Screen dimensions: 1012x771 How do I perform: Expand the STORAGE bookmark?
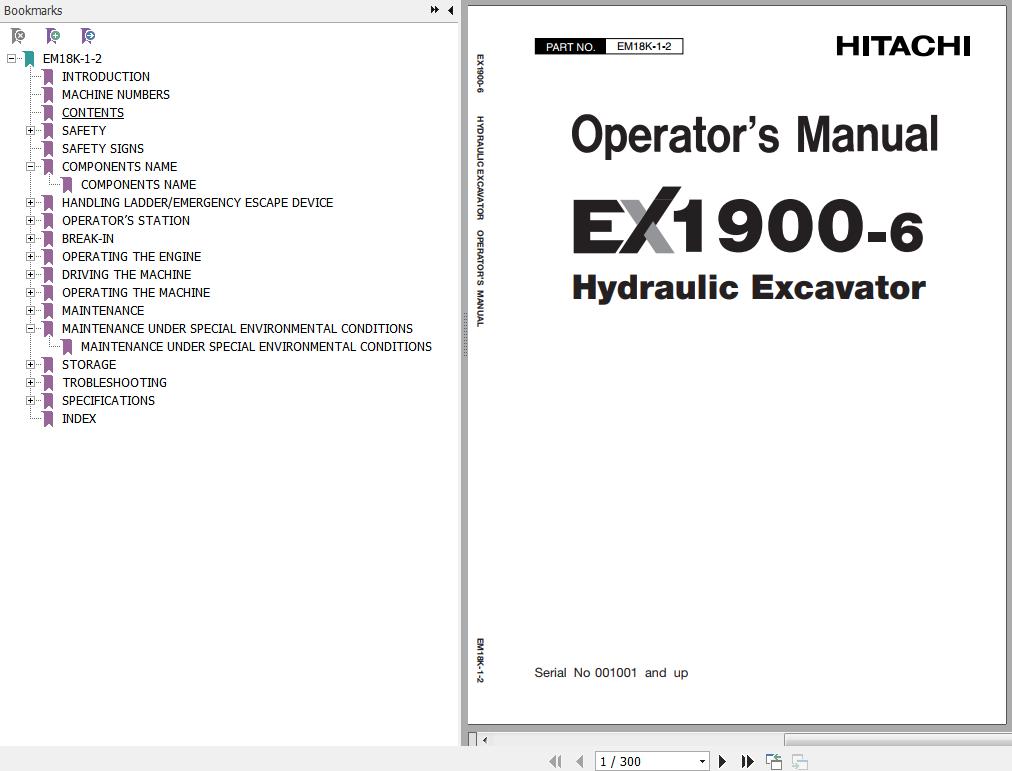[30, 365]
